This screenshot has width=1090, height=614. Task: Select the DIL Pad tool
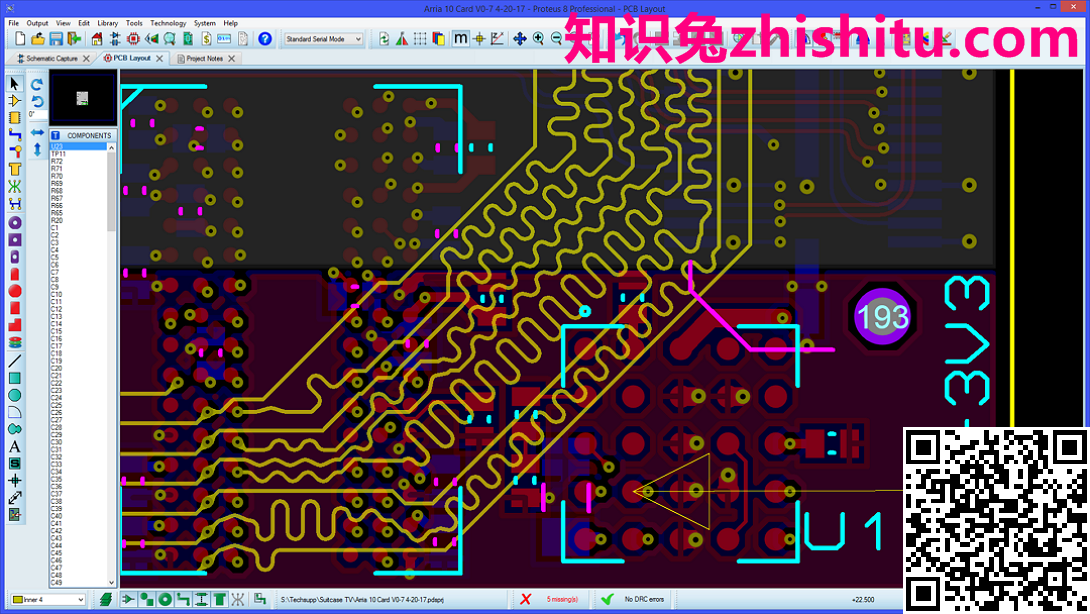[14, 257]
